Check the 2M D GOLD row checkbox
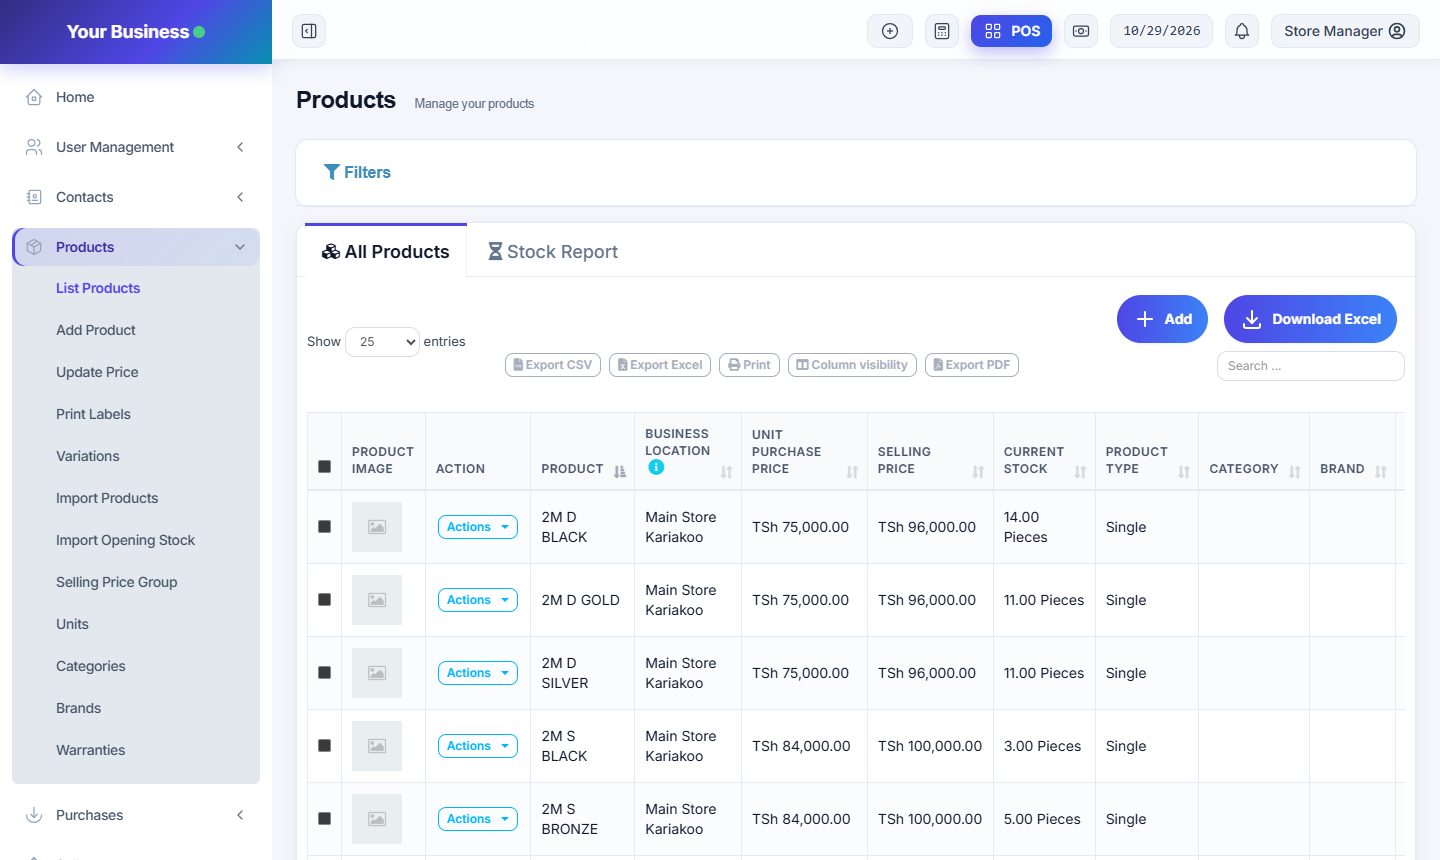This screenshot has height=860, width=1440. coord(324,600)
